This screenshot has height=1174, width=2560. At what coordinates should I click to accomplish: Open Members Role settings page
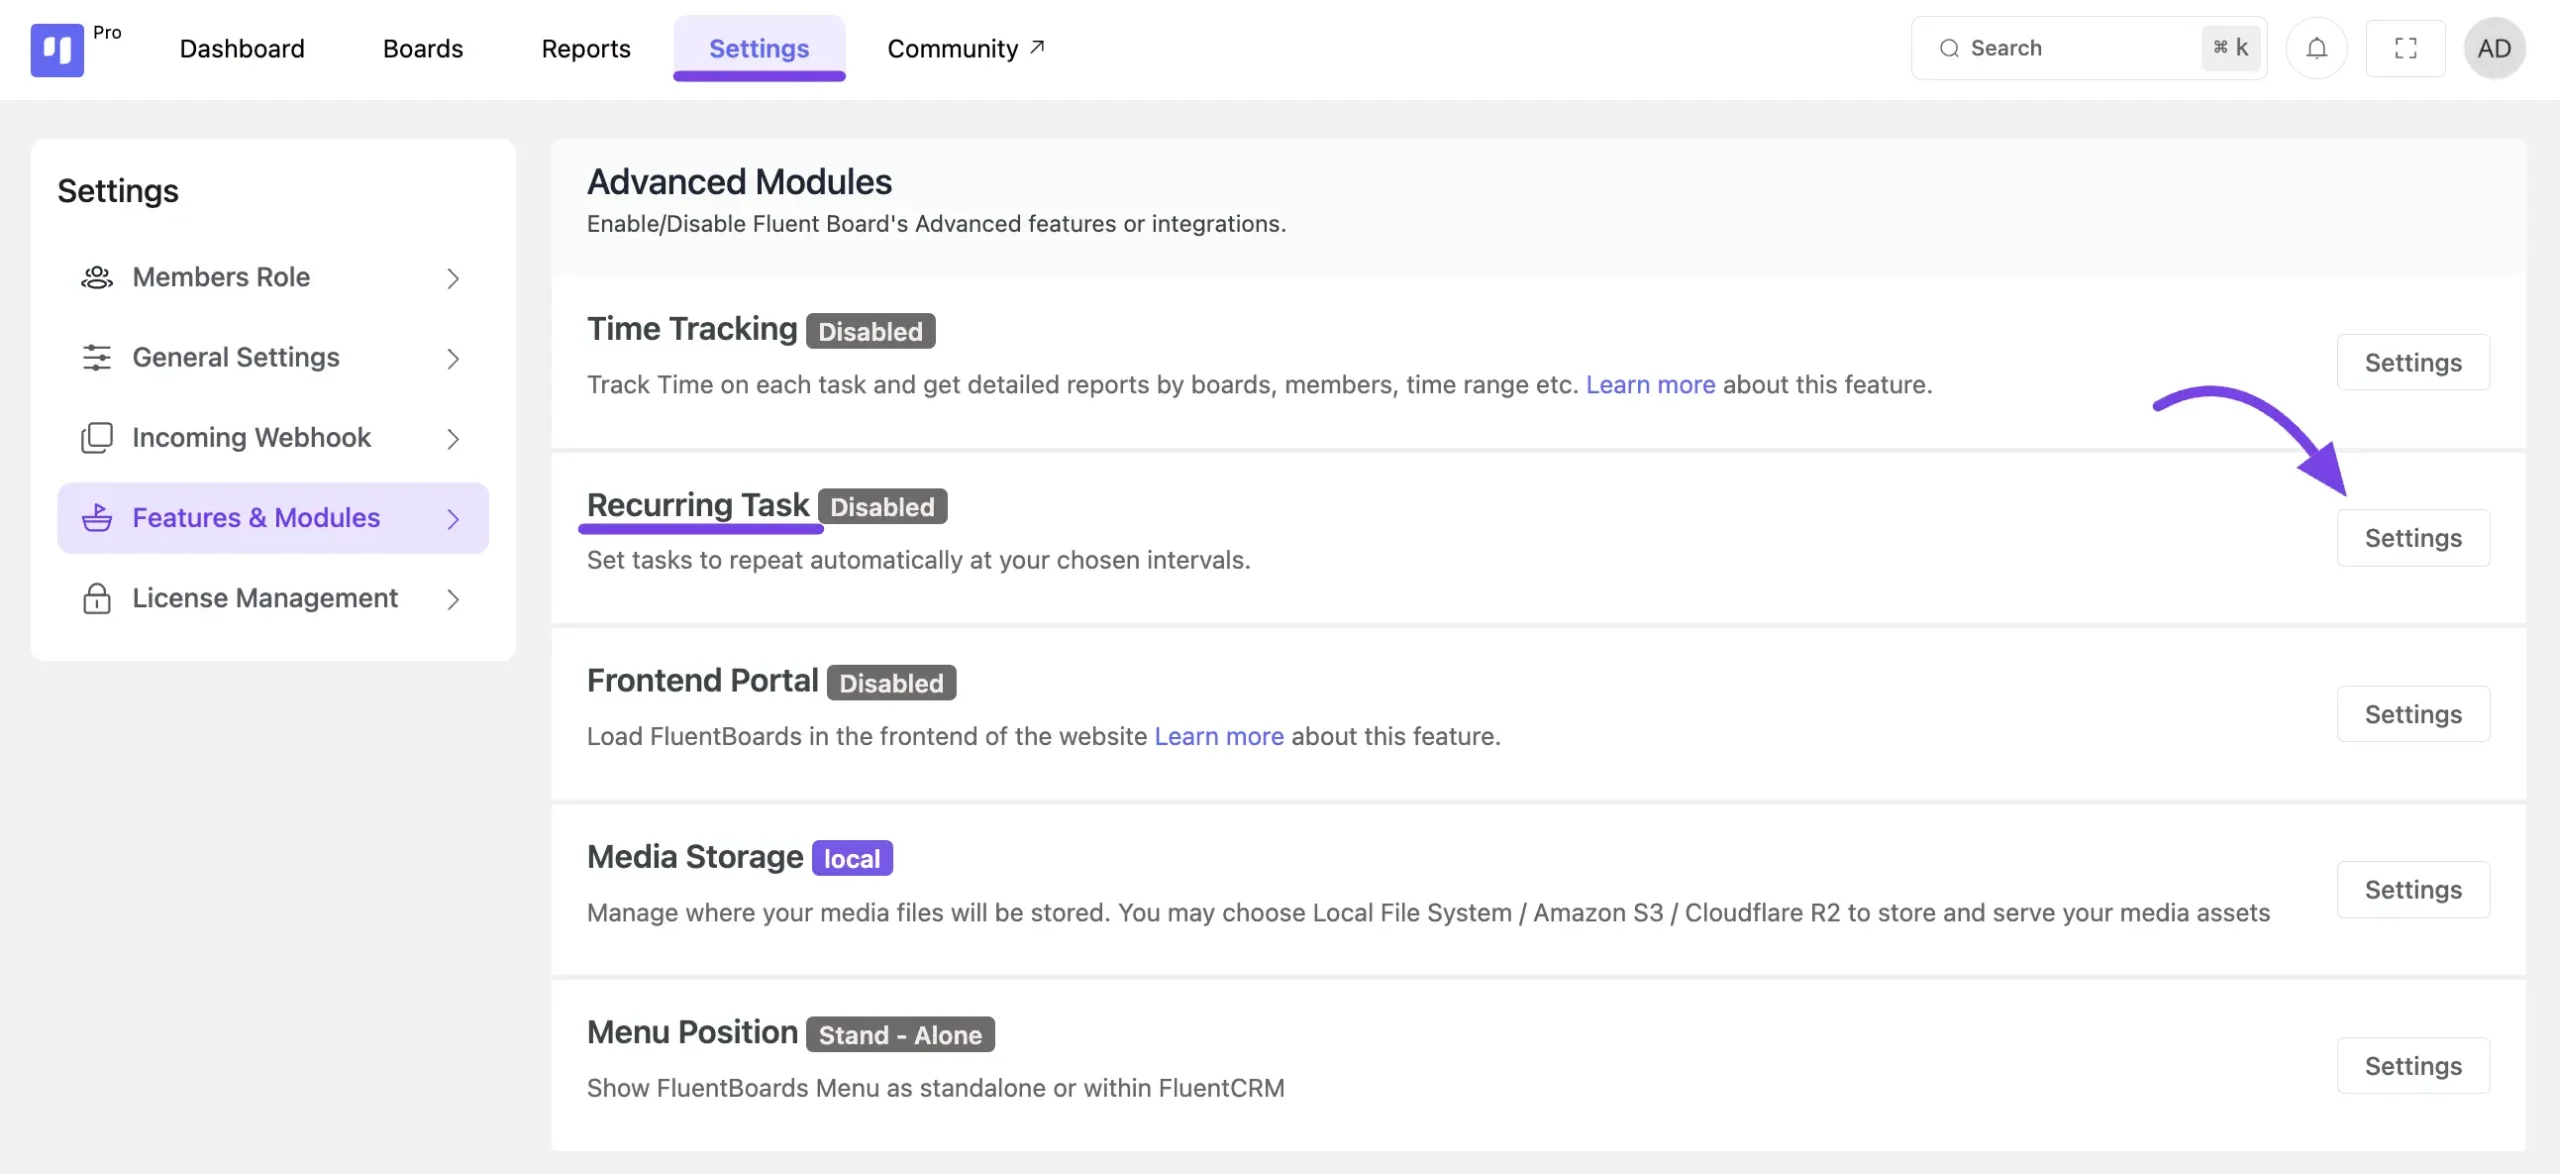pyautogui.click(x=273, y=277)
